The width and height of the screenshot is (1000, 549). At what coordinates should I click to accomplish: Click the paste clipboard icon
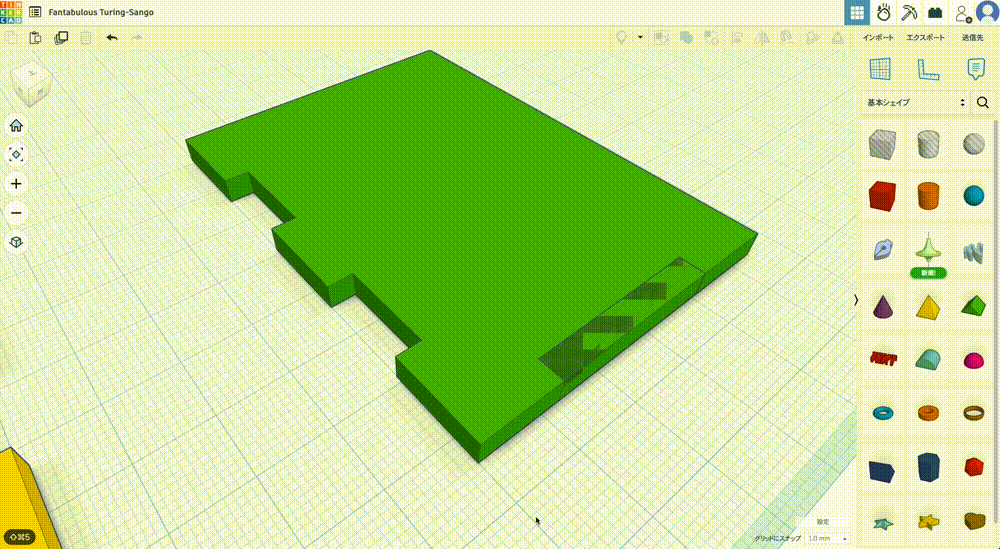36,38
